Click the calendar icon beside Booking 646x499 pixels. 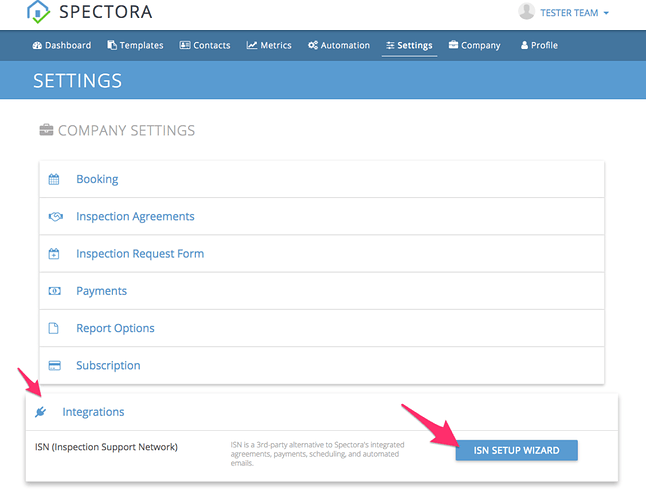click(x=55, y=180)
